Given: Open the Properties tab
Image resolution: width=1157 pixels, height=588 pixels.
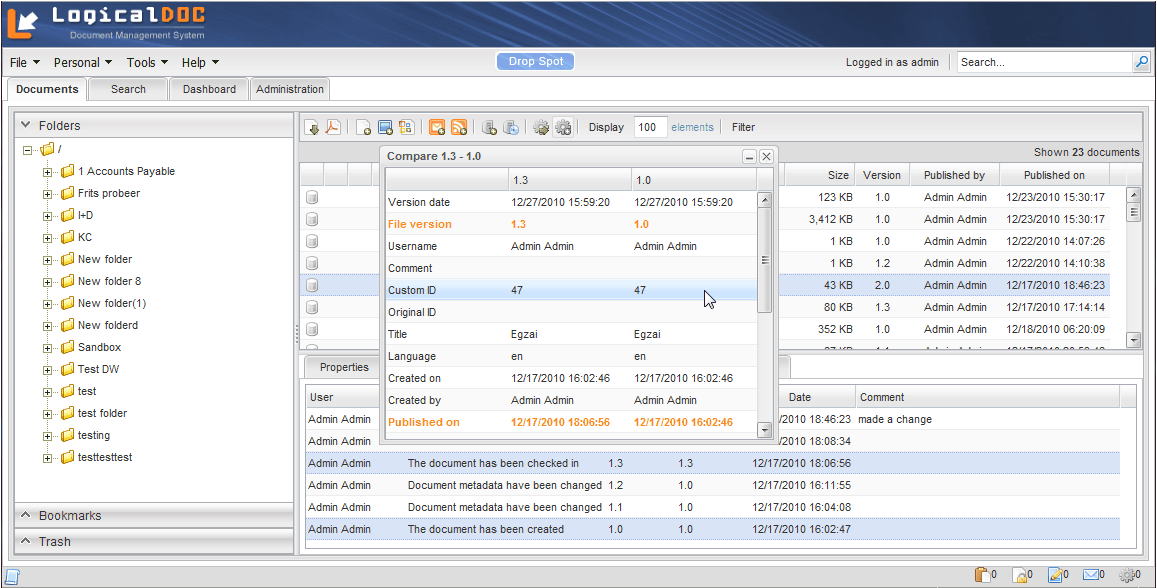Looking at the screenshot, I should (344, 367).
